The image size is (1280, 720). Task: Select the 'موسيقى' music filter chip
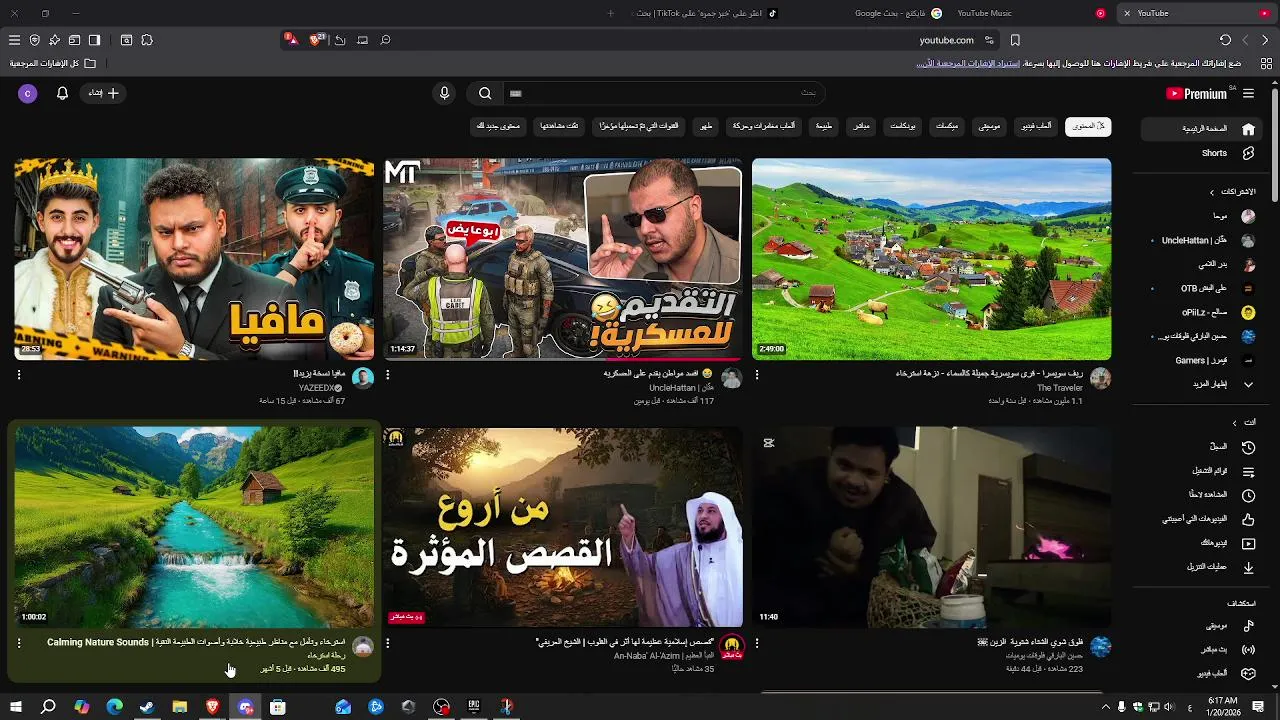989,126
